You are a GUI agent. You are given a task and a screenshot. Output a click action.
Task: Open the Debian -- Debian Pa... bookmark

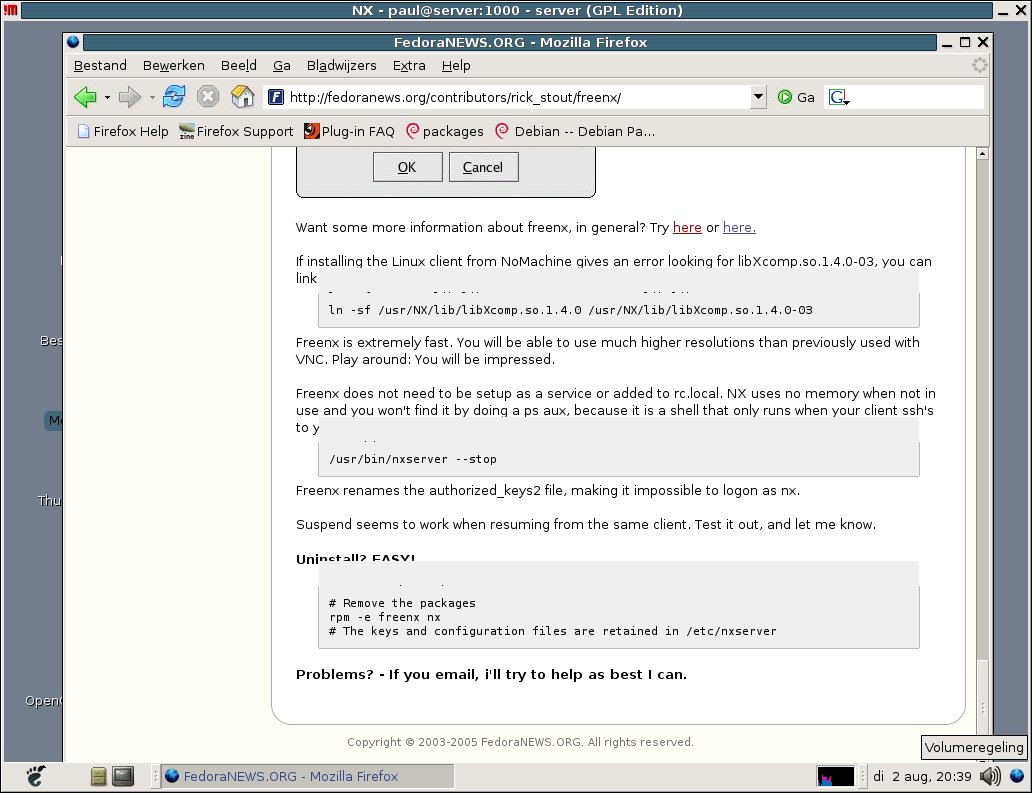point(575,131)
